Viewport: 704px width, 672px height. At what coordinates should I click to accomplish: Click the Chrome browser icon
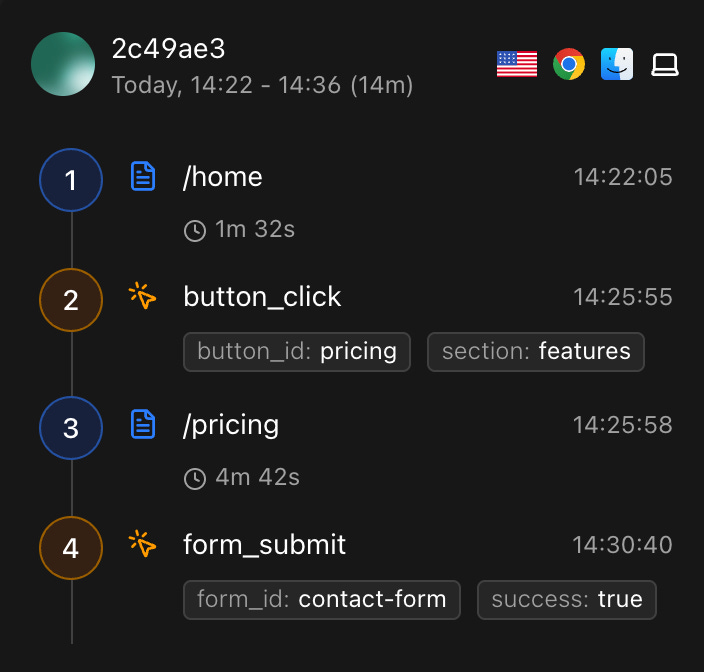tap(569, 65)
